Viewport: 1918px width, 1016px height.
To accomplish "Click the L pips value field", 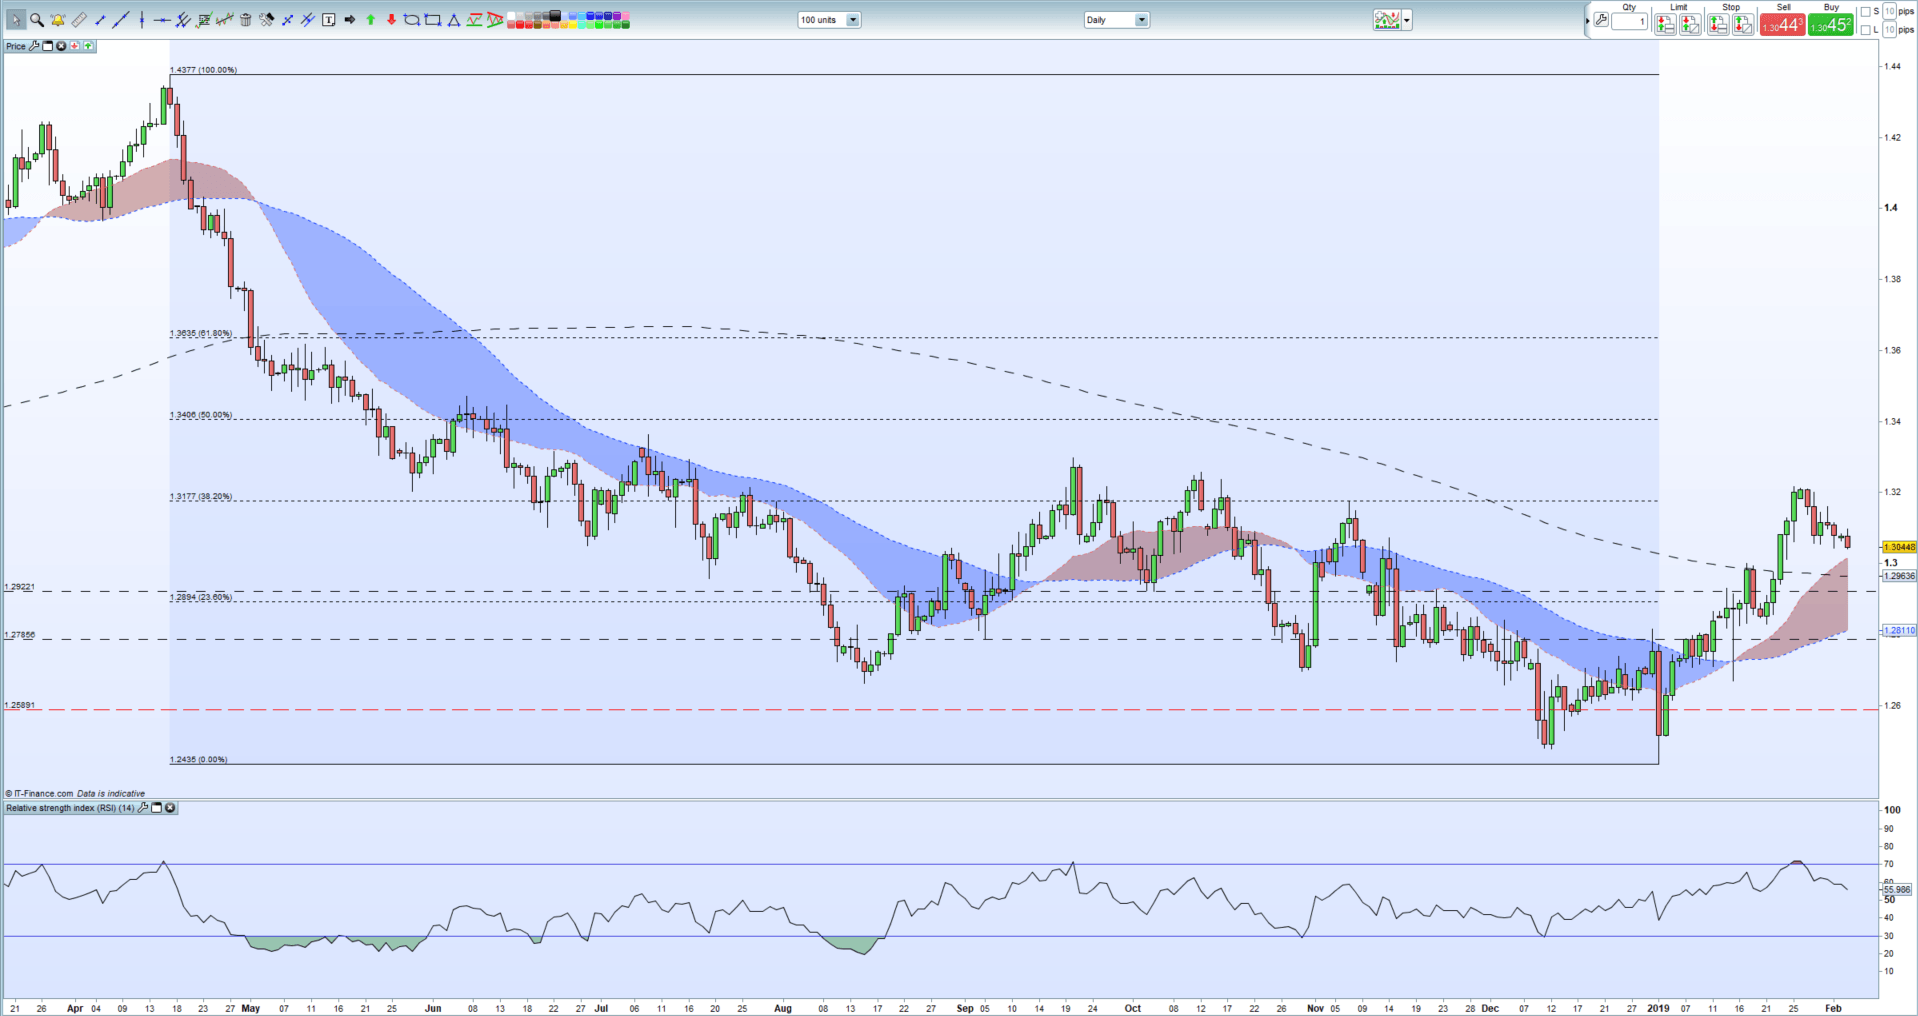I will point(1890,30).
